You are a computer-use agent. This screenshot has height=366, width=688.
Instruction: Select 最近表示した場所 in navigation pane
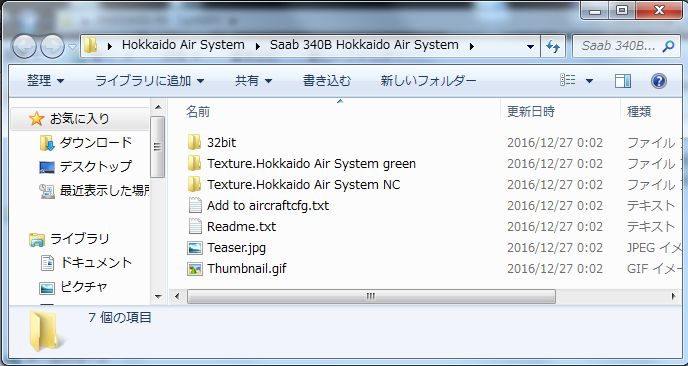[104, 190]
